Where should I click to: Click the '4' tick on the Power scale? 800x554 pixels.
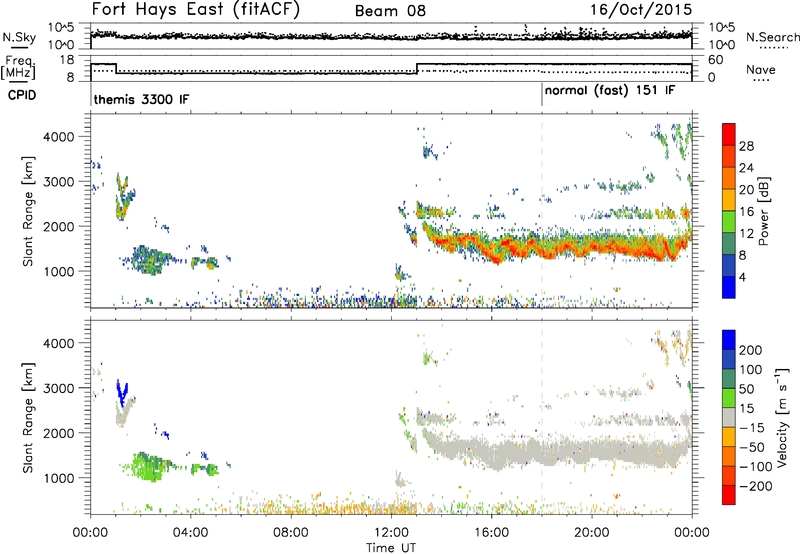tap(742, 277)
